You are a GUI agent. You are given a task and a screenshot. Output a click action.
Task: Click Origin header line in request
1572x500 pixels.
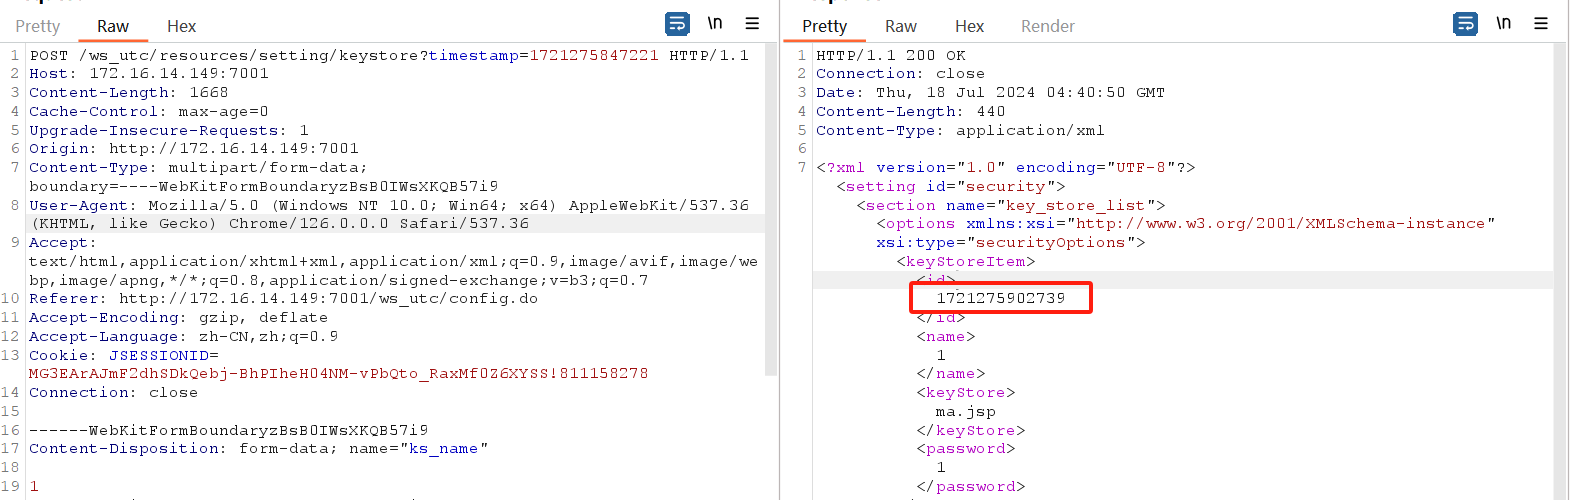pos(194,148)
